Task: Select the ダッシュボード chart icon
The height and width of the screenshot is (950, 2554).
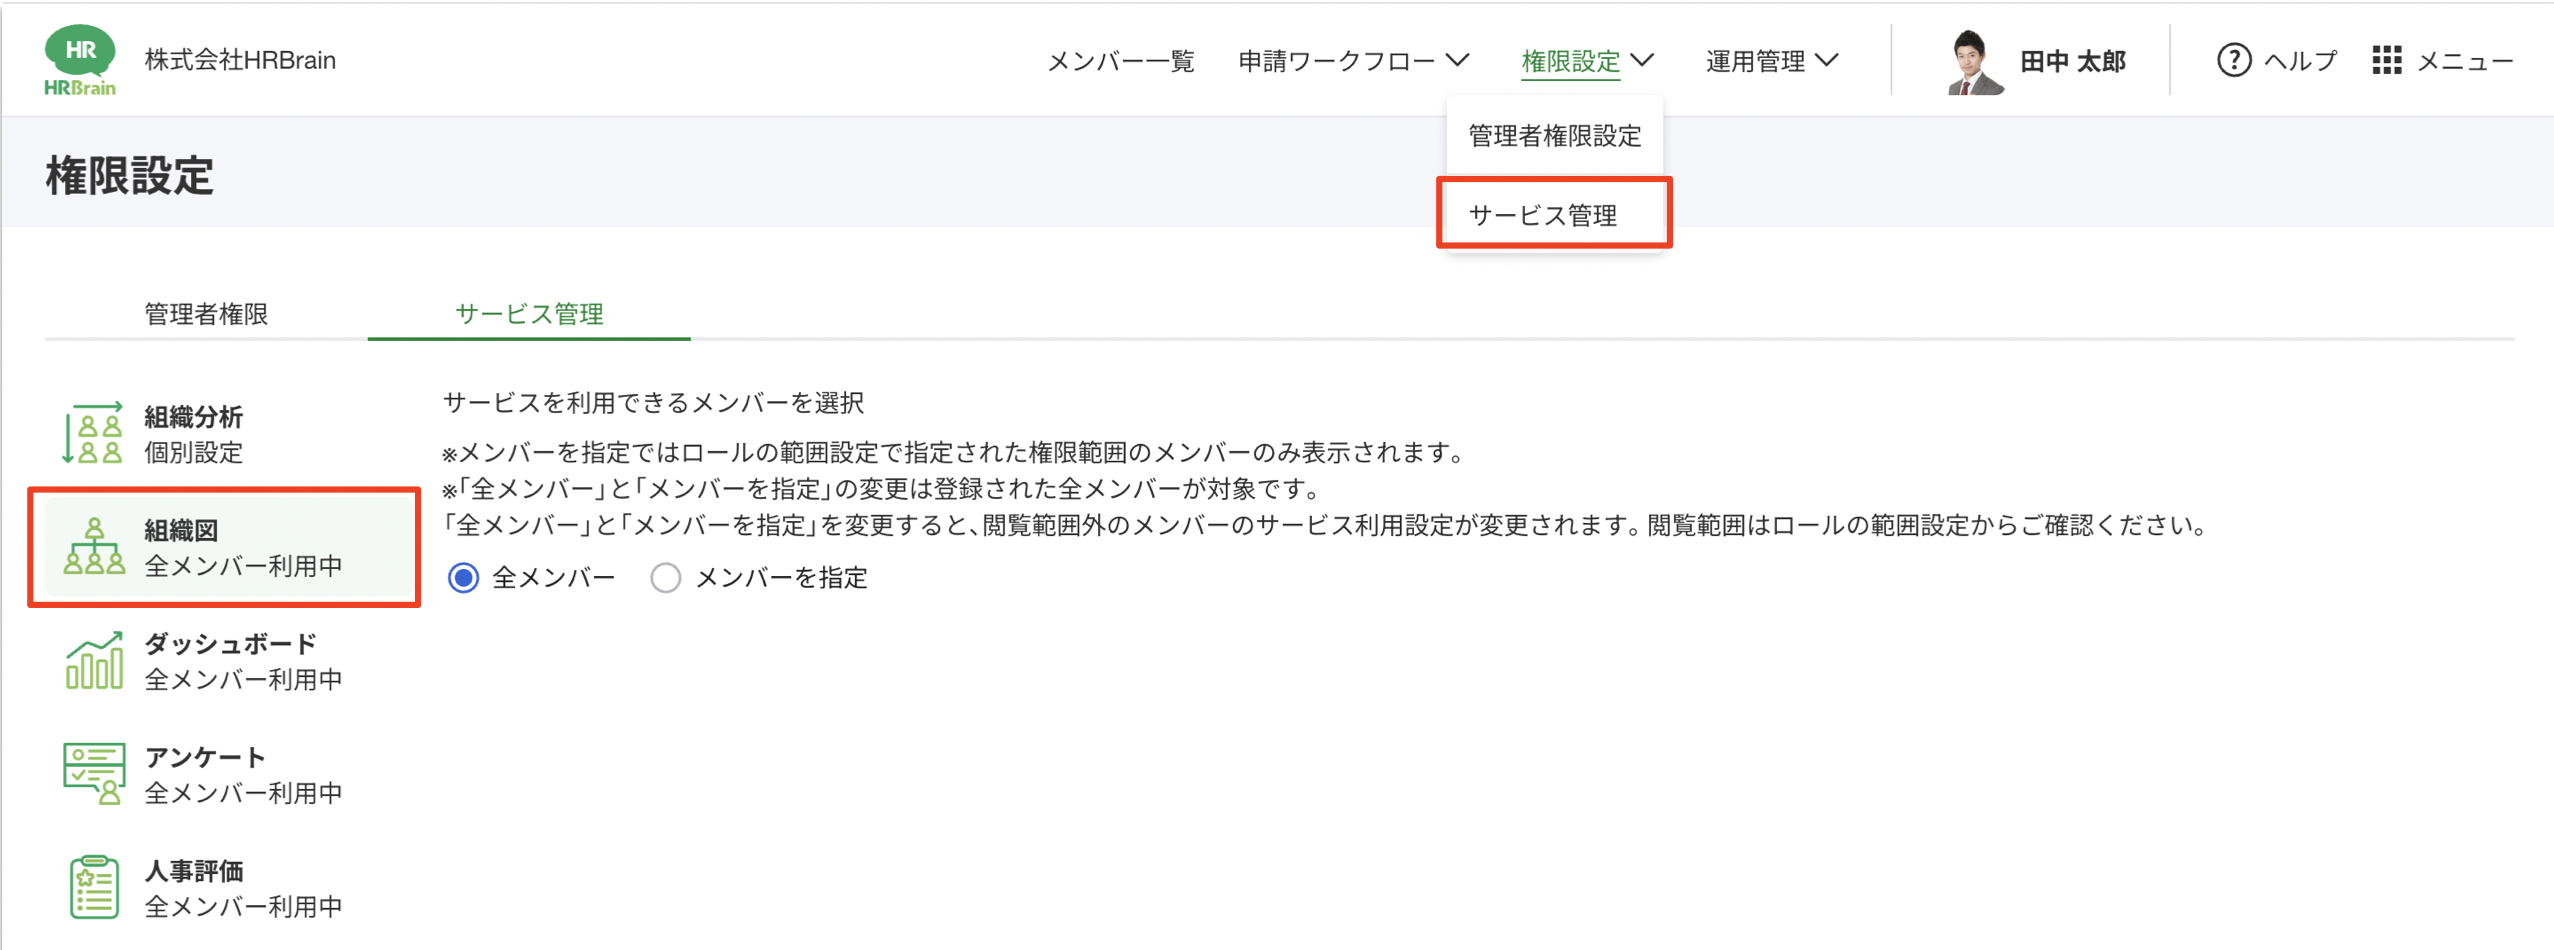Action: click(x=93, y=660)
